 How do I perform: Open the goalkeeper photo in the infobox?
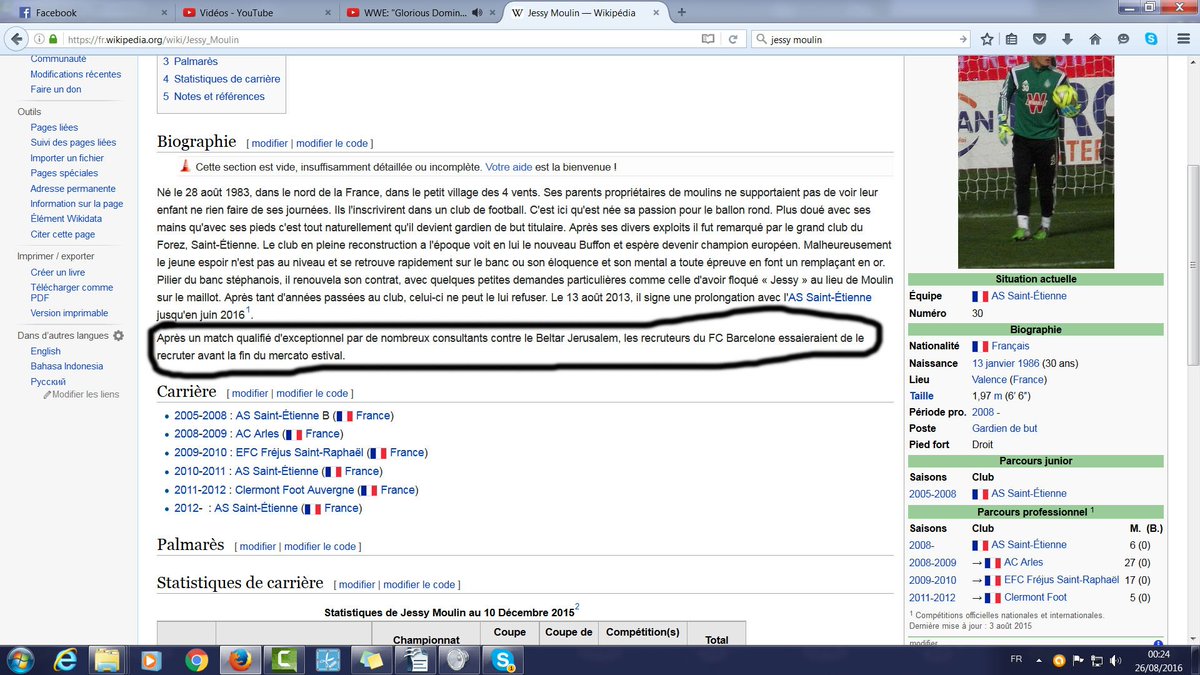[1034, 162]
